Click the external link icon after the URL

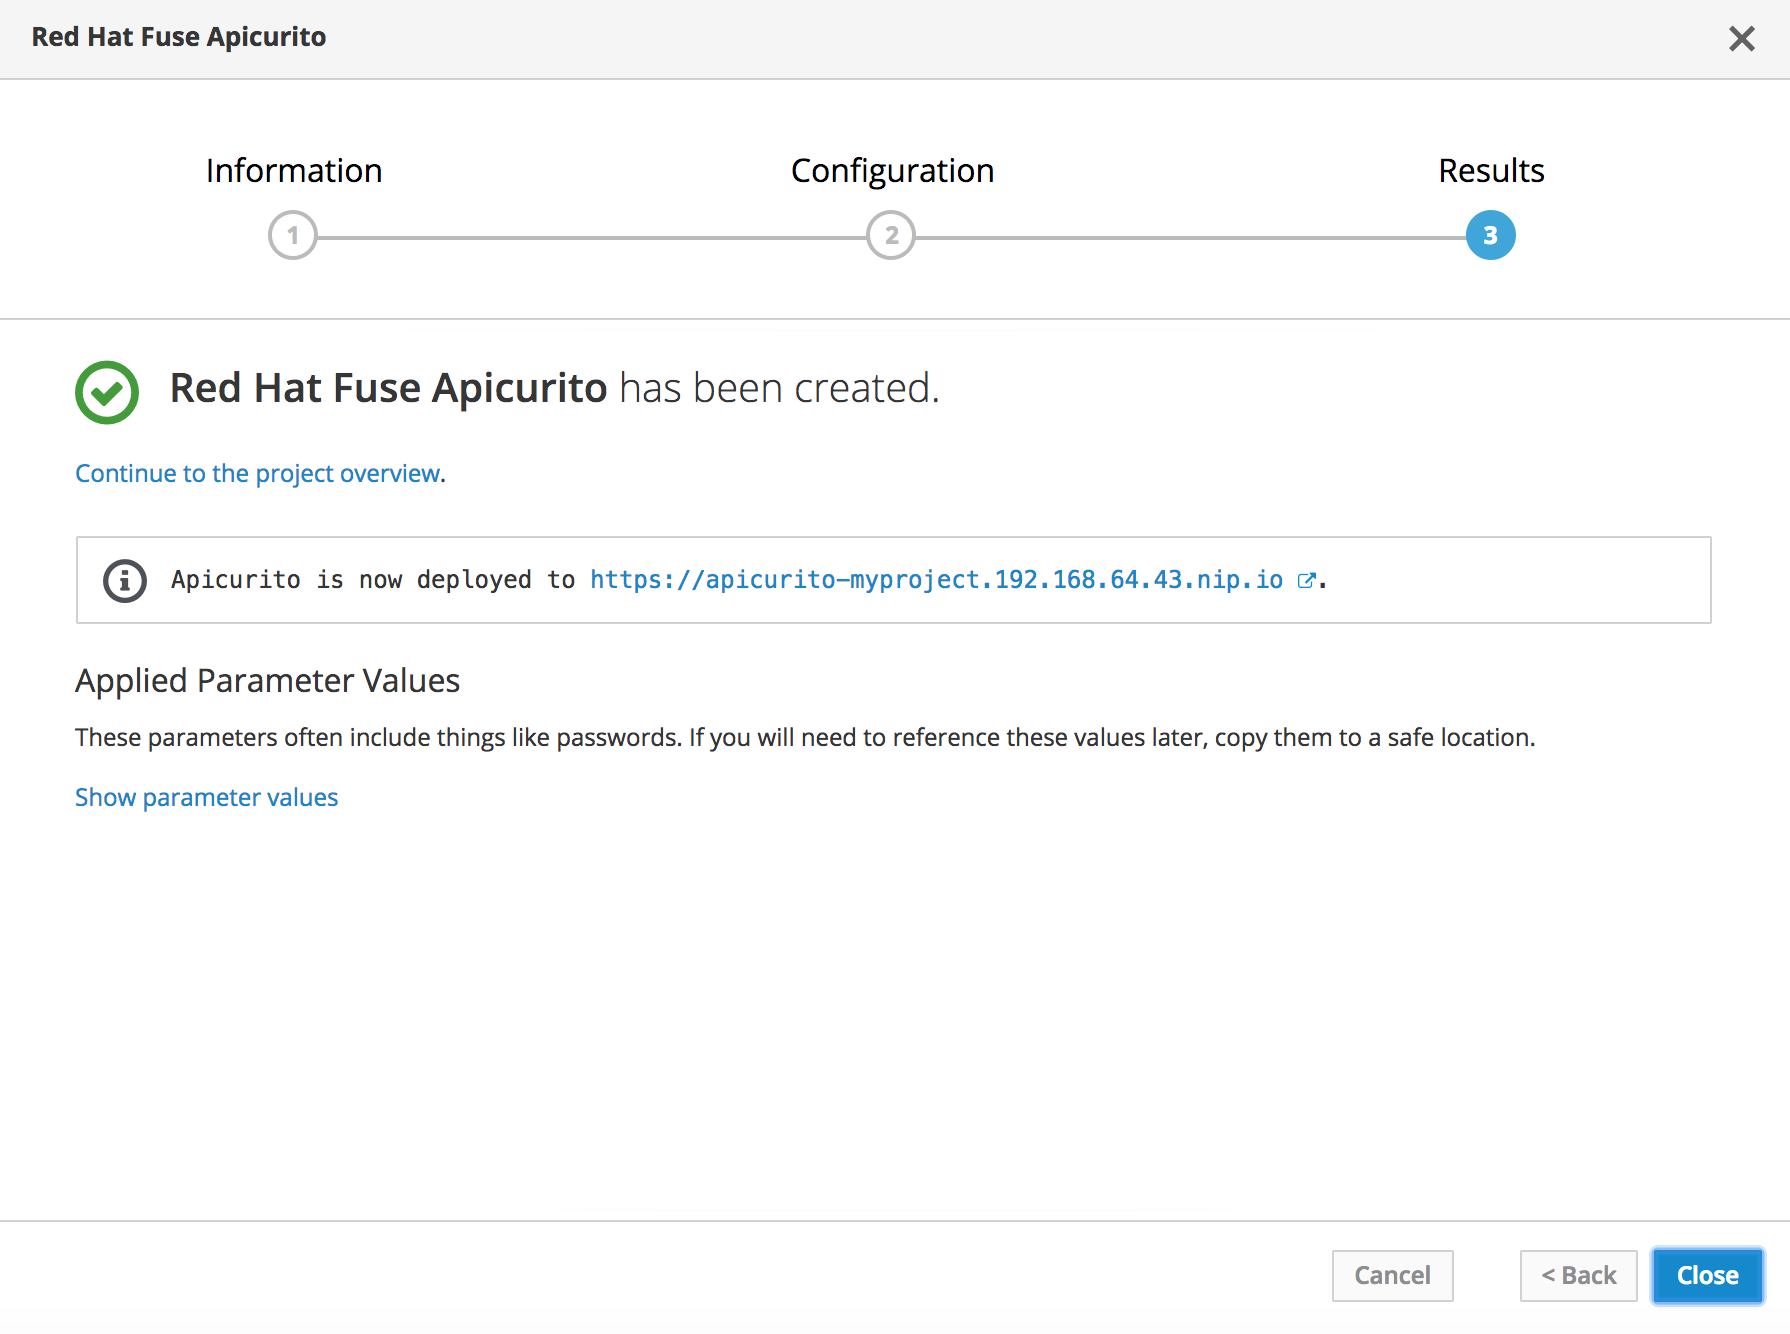pos(1305,580)
